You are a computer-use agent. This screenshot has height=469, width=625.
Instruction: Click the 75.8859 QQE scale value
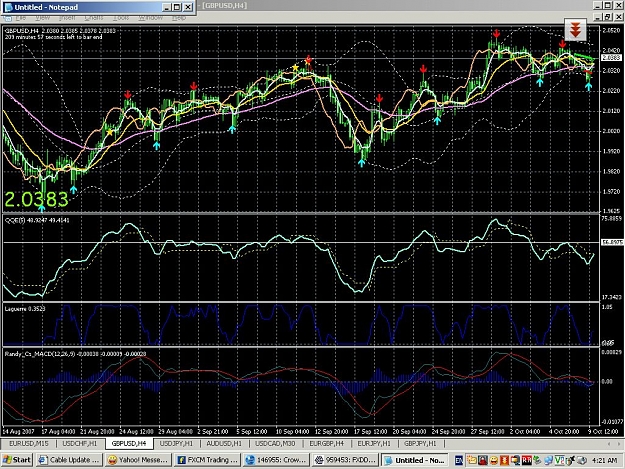[611, 219]
